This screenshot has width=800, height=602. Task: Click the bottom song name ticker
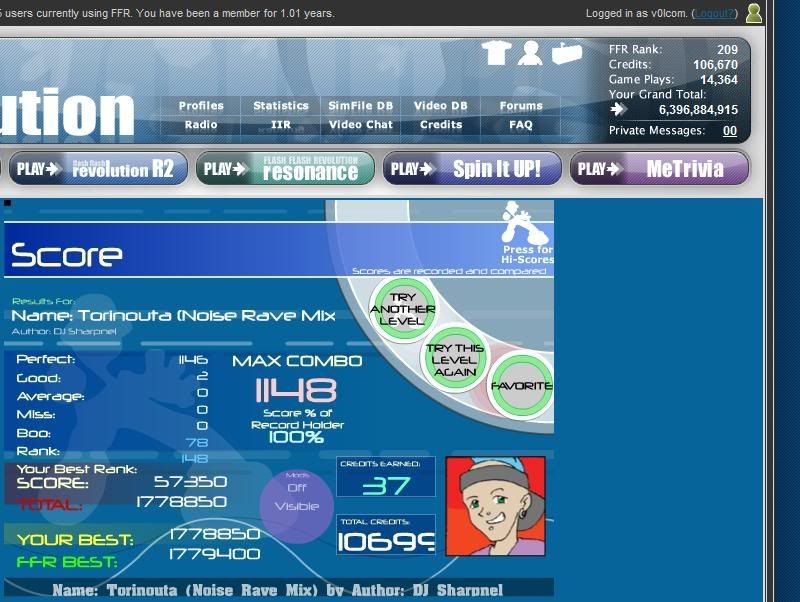pyautogui.click(x=278, y=590)
